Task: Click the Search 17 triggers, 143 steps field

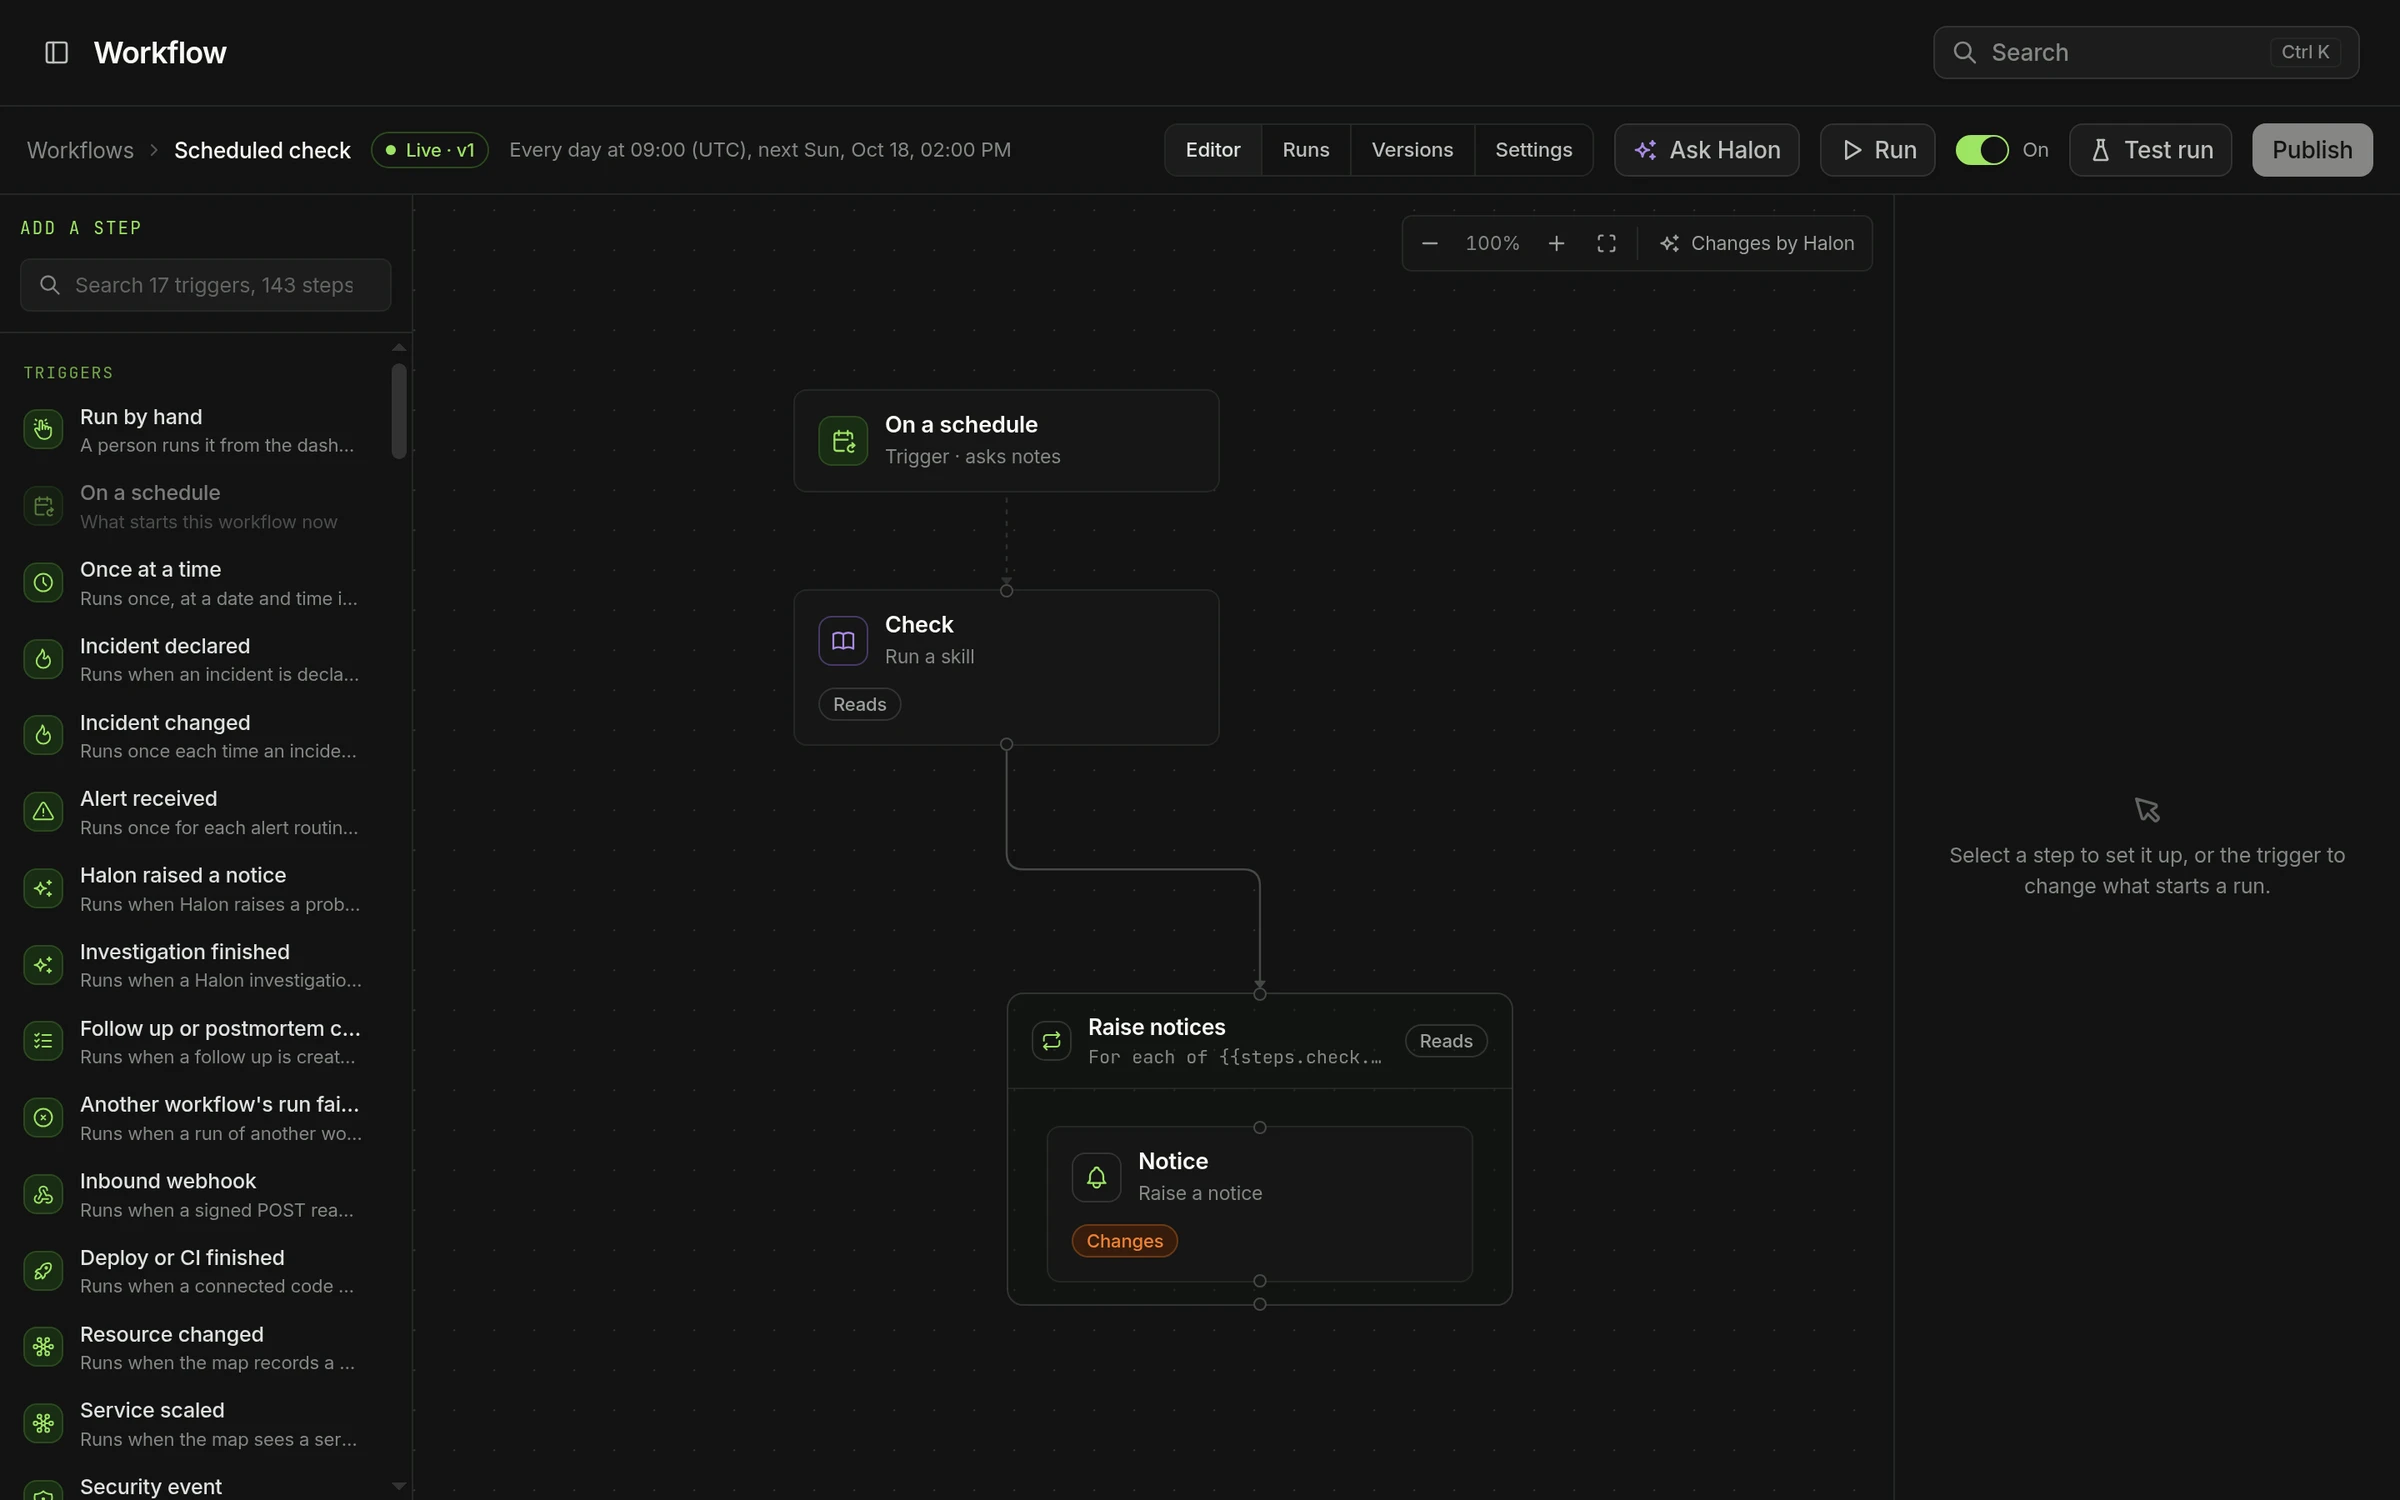Action: tap(205, 285)
